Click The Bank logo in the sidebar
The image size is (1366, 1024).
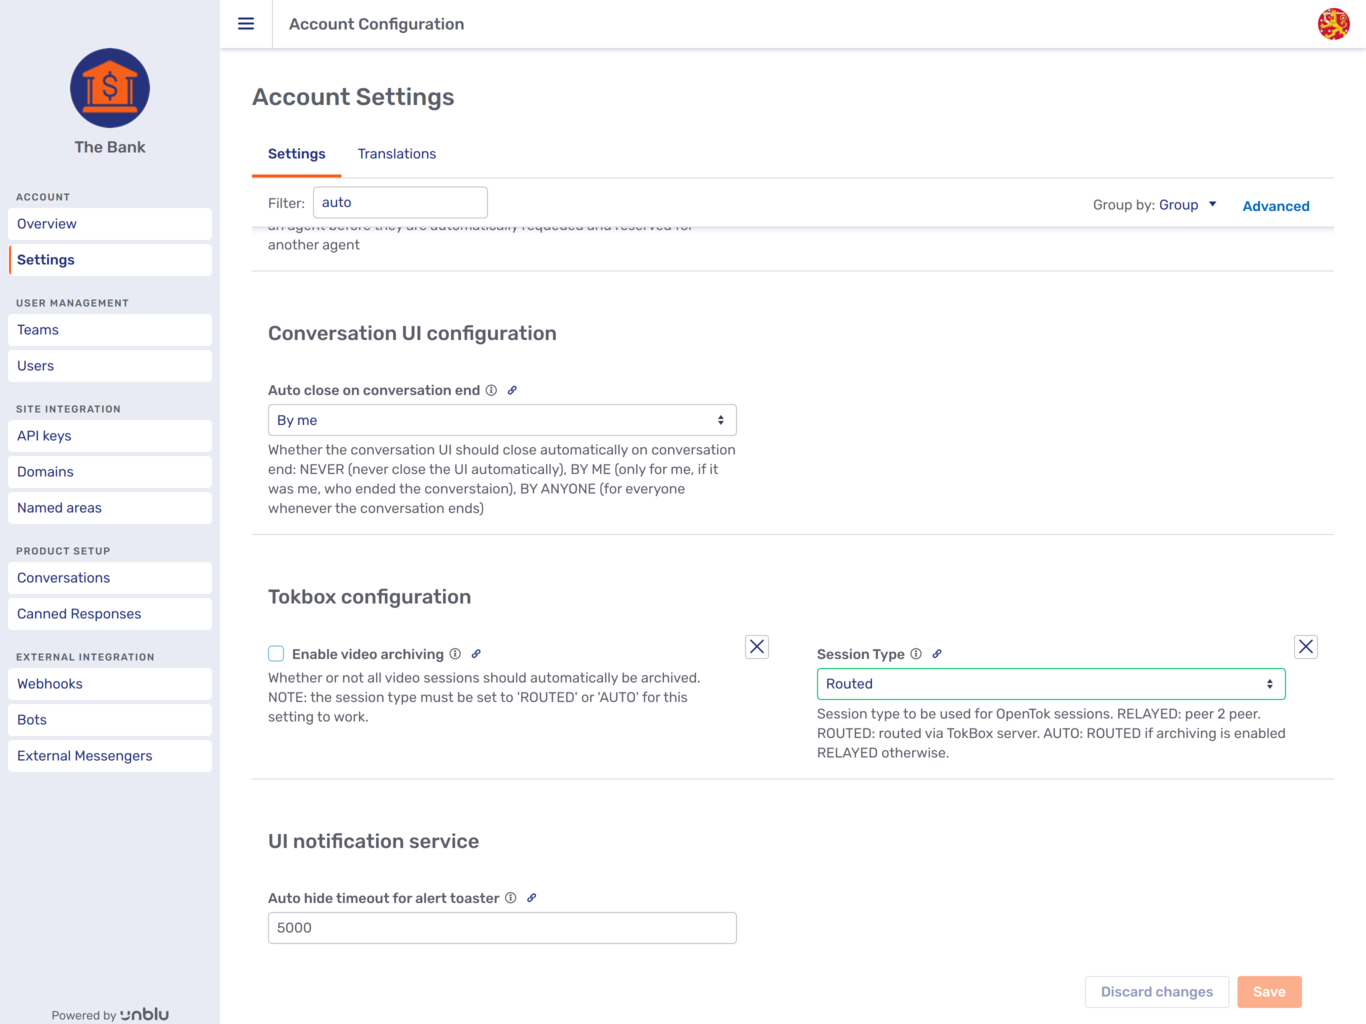[109, 88]
